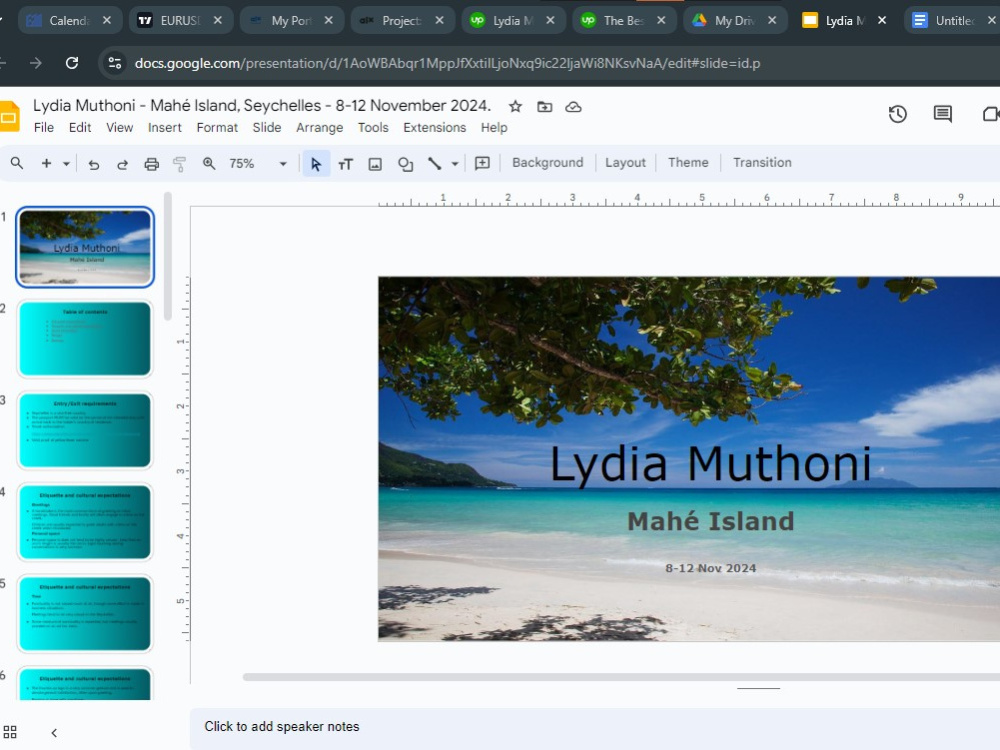Click the horizontal canvas scrollbar

coord(621,677)
